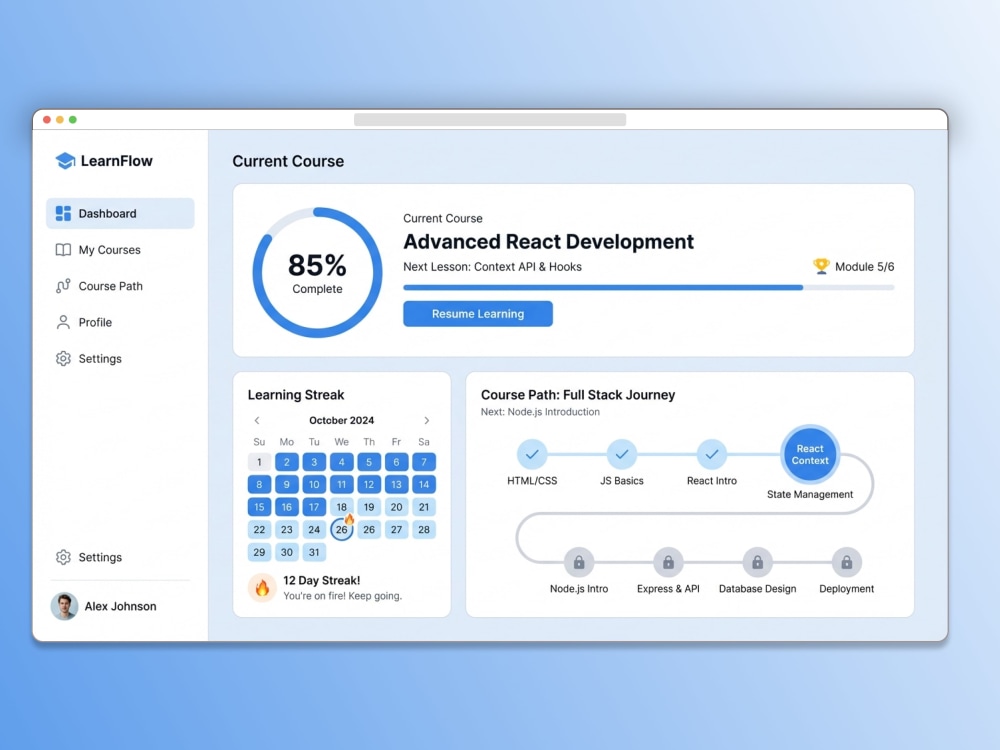The height and width of the screenshot is (750, 1000).
Task: Click the gear icon below Profile
Action: [x=63, y=358]
